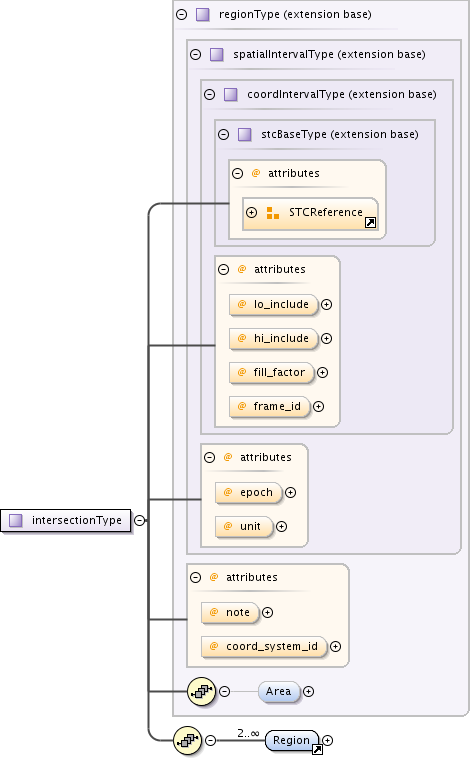This screenshot has width=471, height=760.
Task: Select the lo_include attribute node
Action: (274, 305)
